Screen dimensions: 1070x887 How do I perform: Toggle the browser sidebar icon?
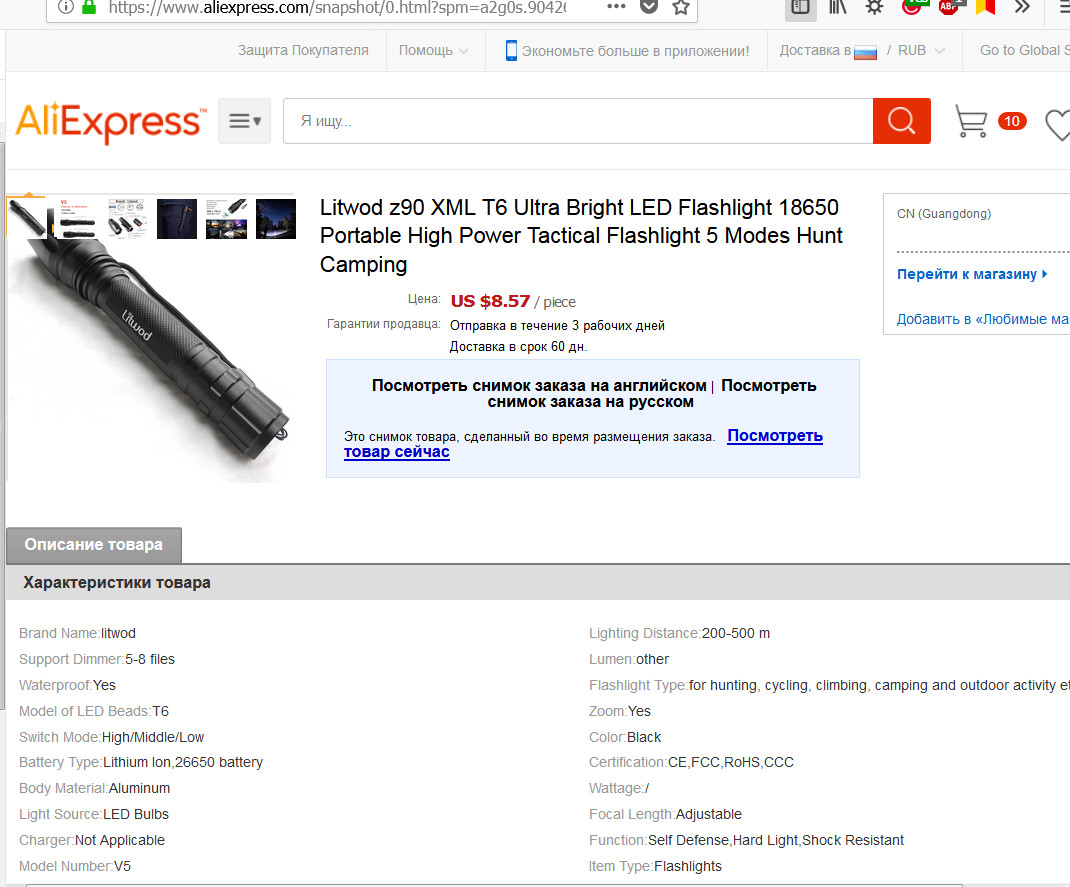coord(800,8)
